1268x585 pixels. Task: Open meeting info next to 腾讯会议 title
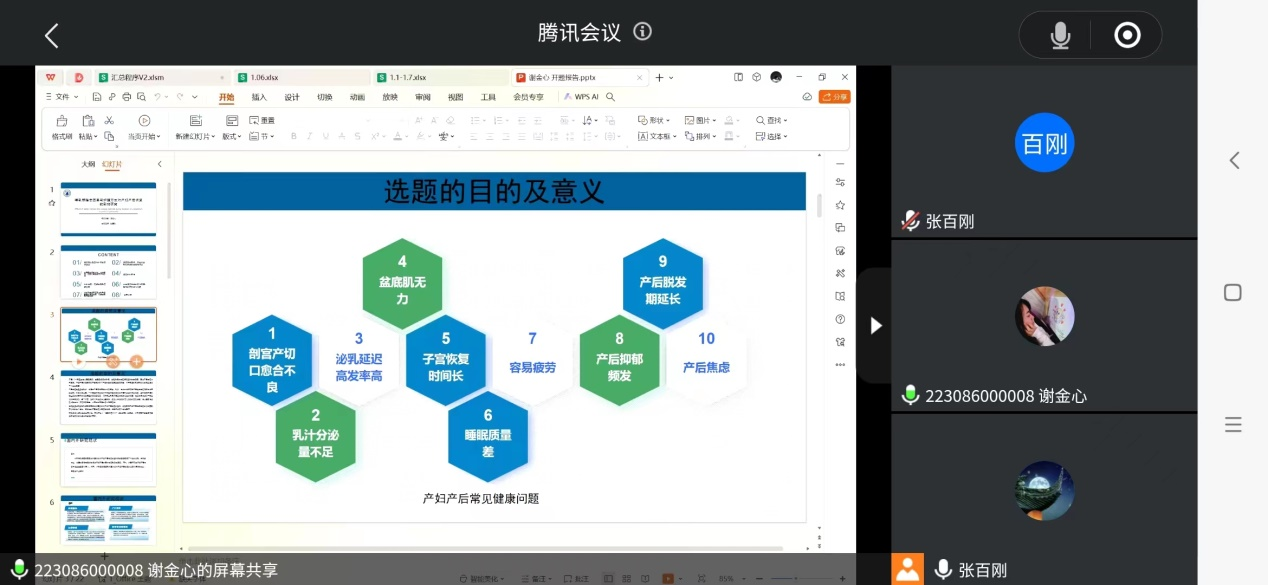click(x=643, y=31)
